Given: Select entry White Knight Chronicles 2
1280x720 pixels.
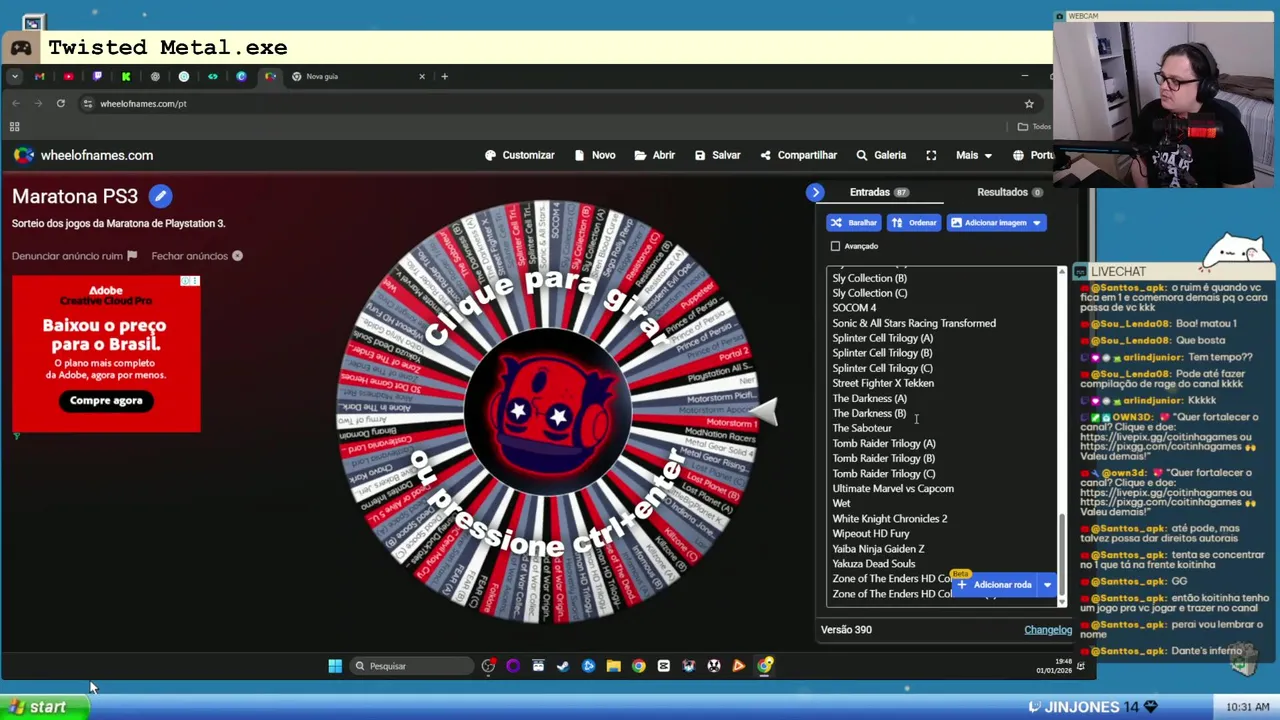Looking at the screenshot, I should [x=890, y=518].
